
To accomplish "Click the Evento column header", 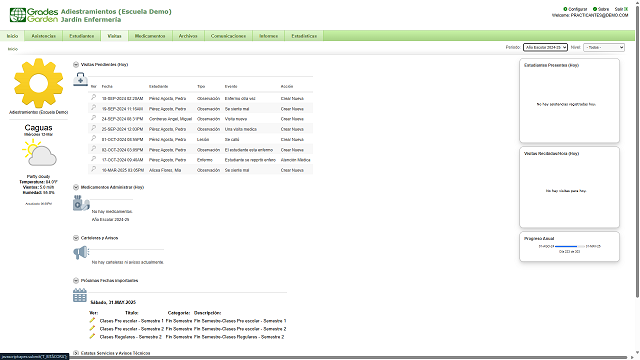I will pyautogui.click(x=231, y=87).
